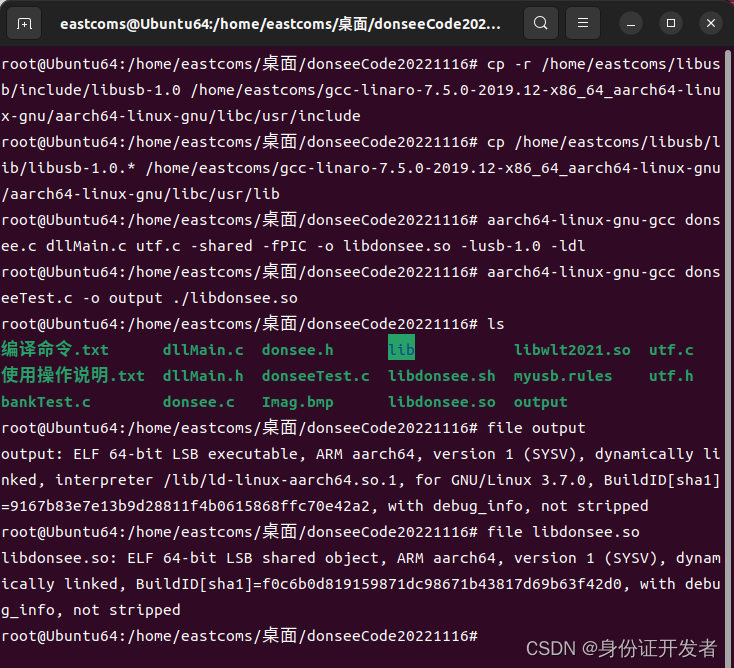Click the '/aarch64-linux-gnu/libc/usr/lib' path line
The image size is (734, 668).
140,194
